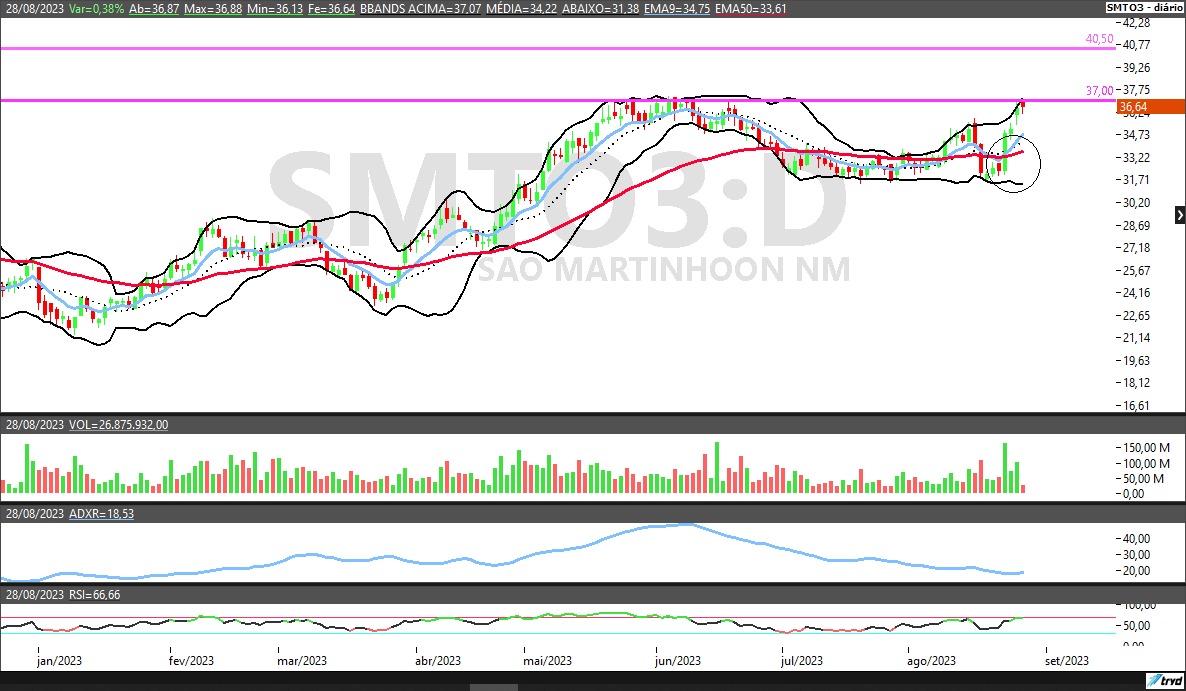1186x691 pixels.
Task: Click the 28/08/2023 date in chart header
Action: tap(35, 9)
